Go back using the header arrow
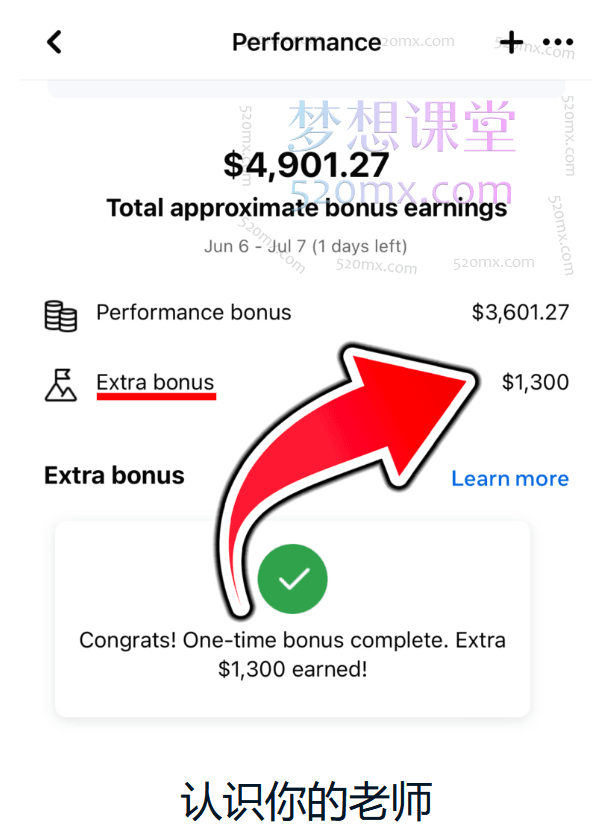Viewport: 613px width, 834px height. point(55,42)
